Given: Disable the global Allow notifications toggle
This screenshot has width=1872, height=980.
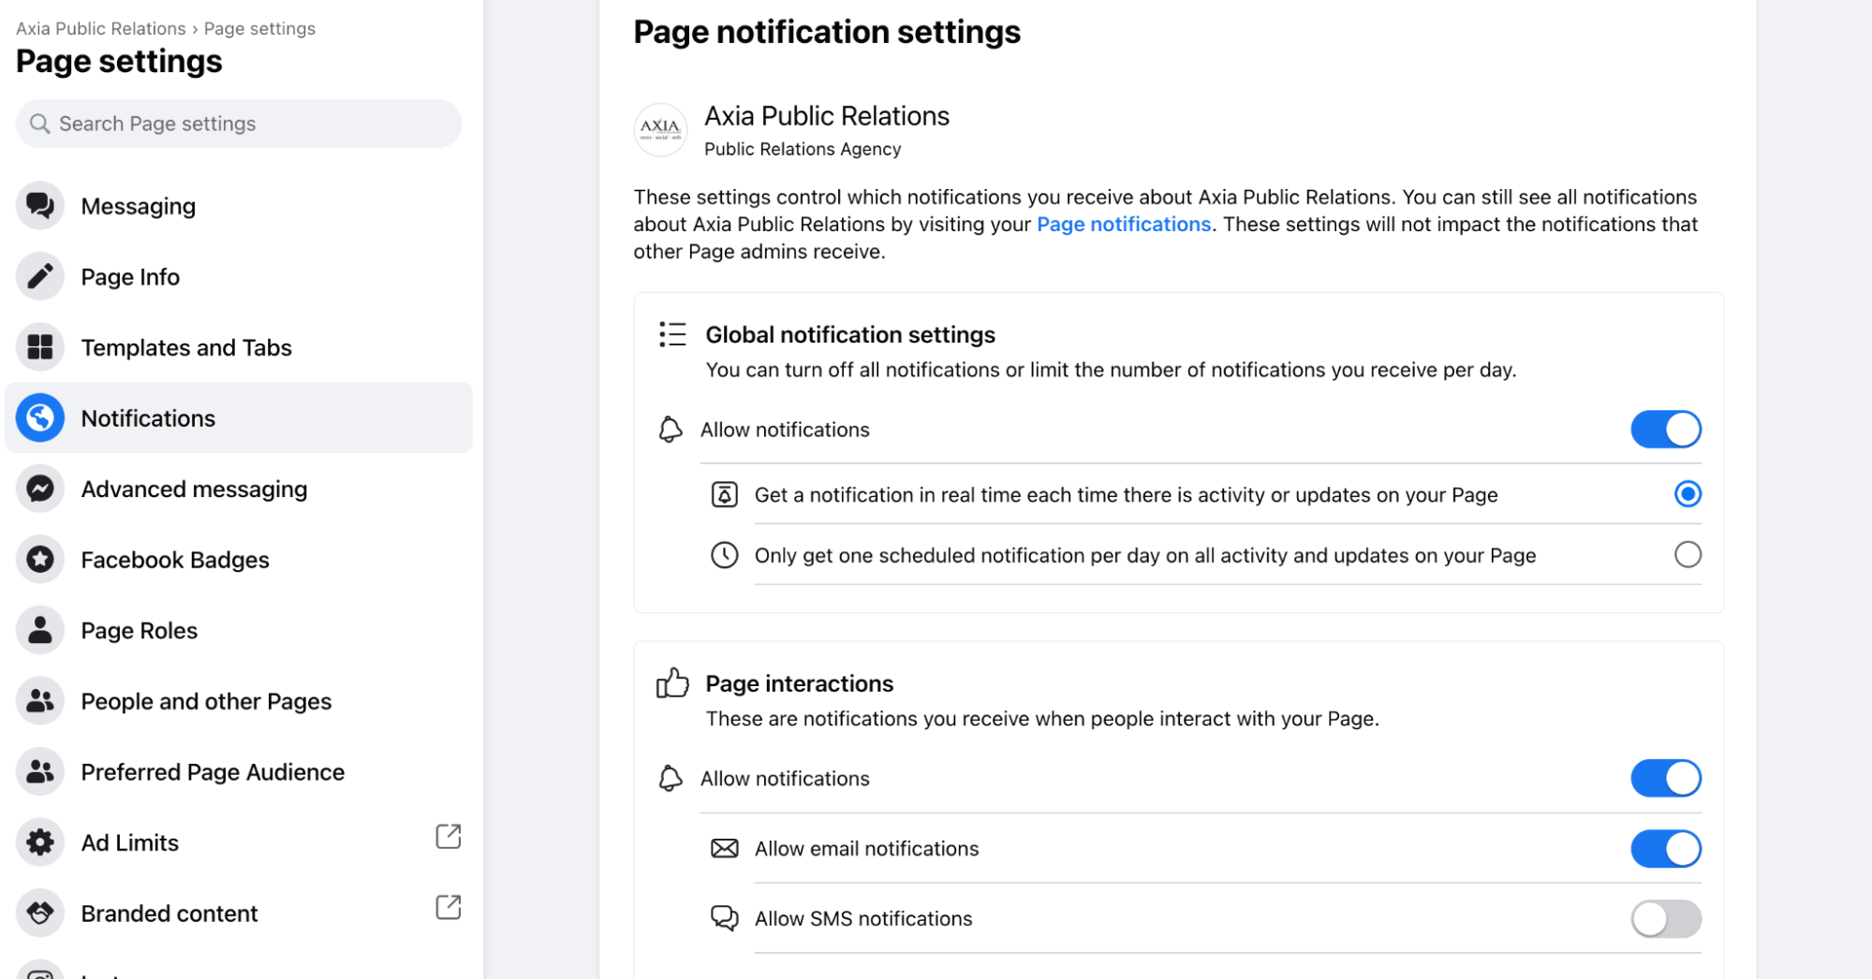Looking at the screenshot, I should click(x=1665, y=429).
